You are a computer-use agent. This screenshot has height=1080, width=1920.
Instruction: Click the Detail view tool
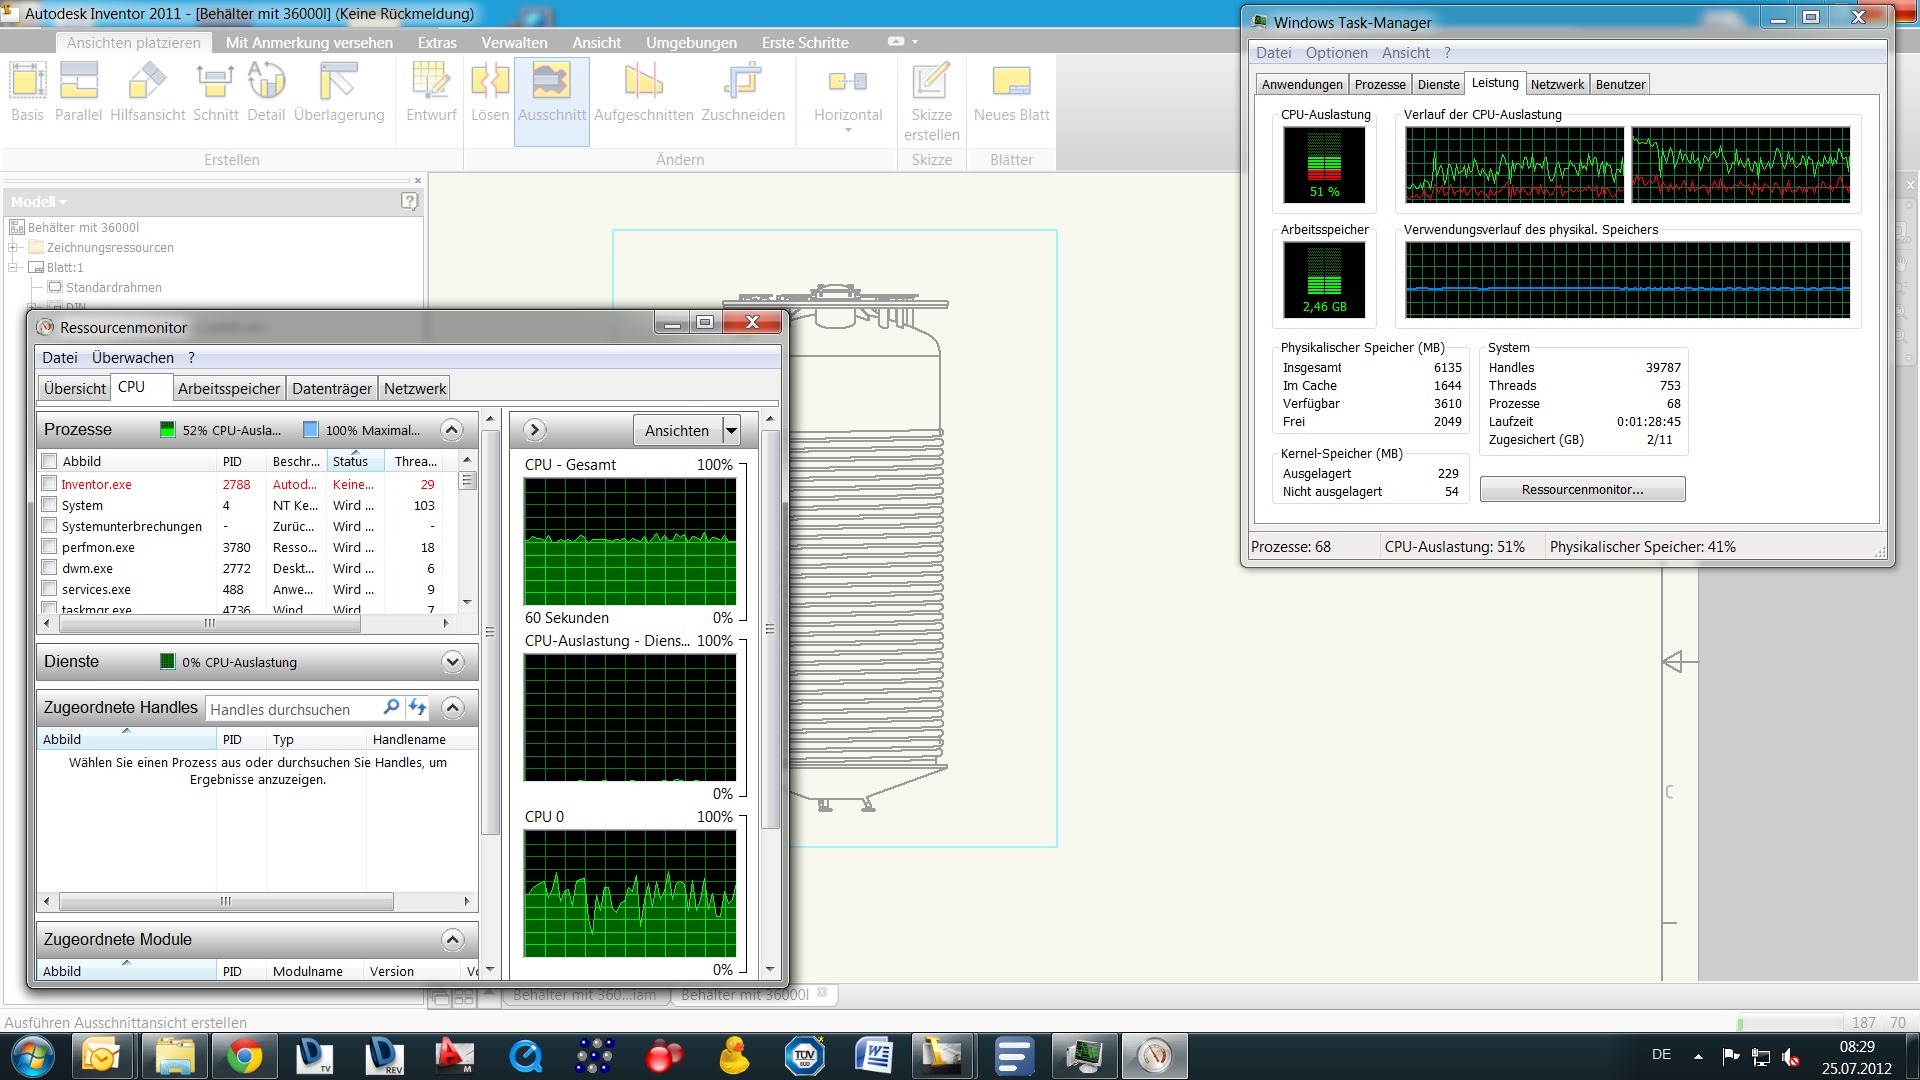point(266,92)
